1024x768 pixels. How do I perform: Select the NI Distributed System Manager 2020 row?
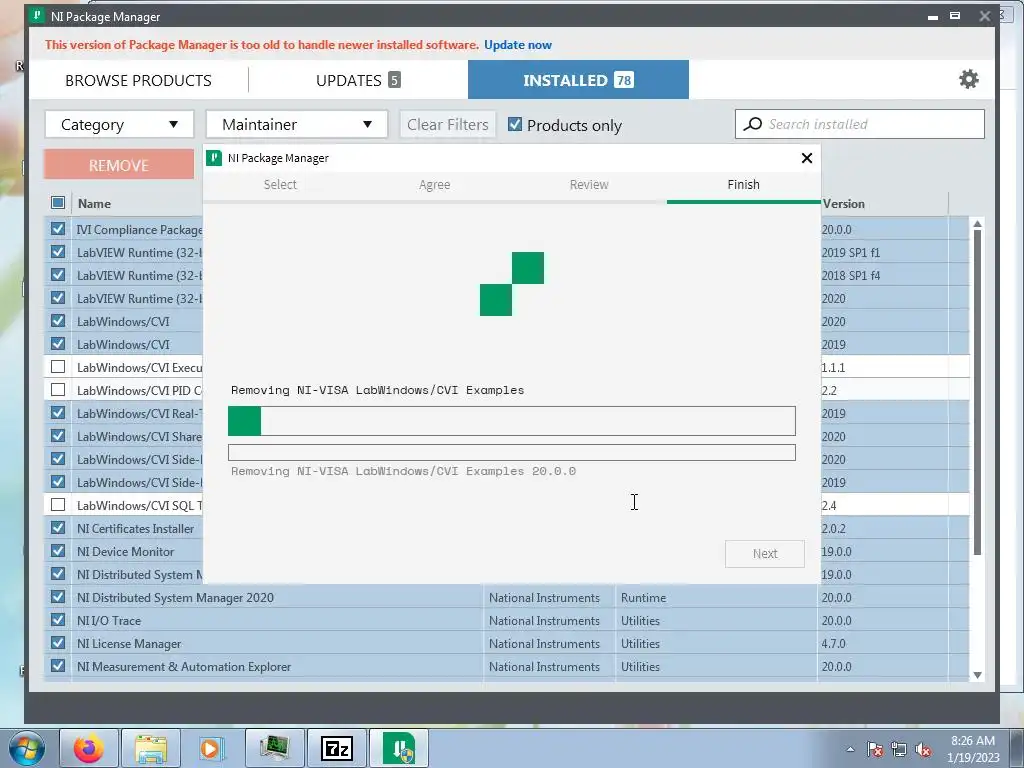[507, 597]
